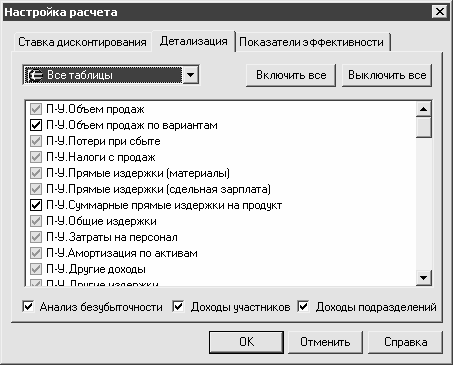This screenshot has width=453, height=365.
Task: Select the Все таблицы combo box field
Action: (x=111, y=75)
